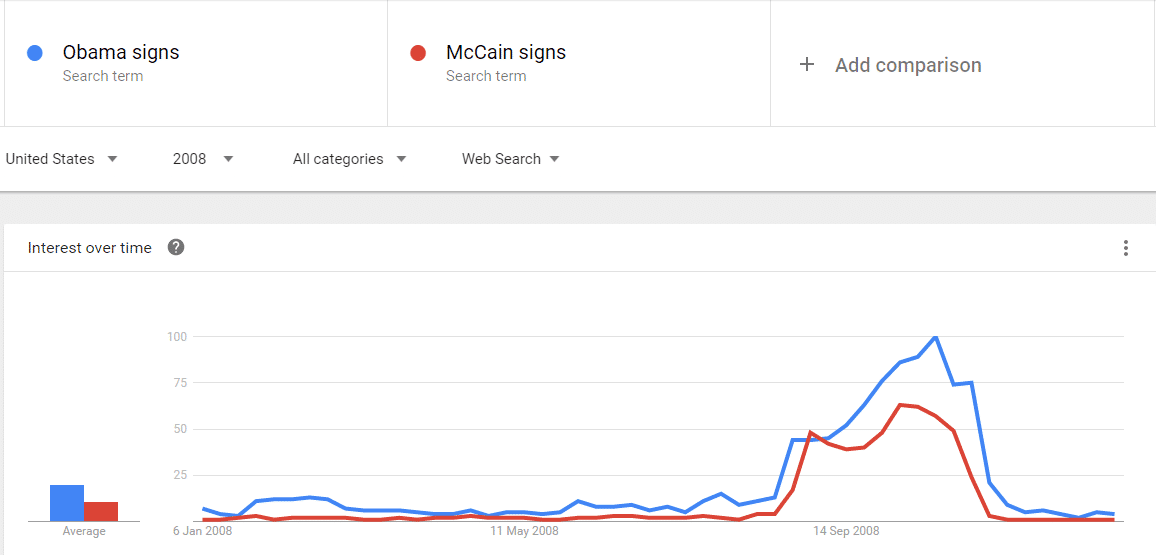This screenshot has width=1156, height=555.
Task: Open the three-dot chart options menu
Action: click(1125, 248)
